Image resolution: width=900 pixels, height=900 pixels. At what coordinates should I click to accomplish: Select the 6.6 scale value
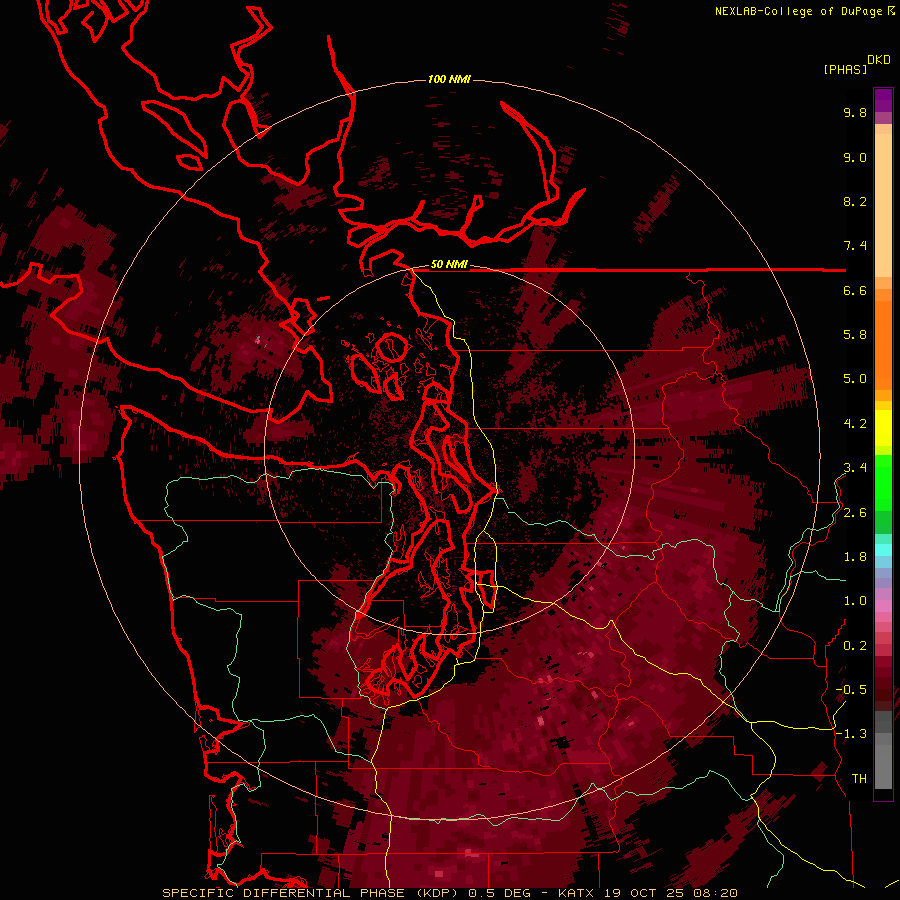[855, 290]
